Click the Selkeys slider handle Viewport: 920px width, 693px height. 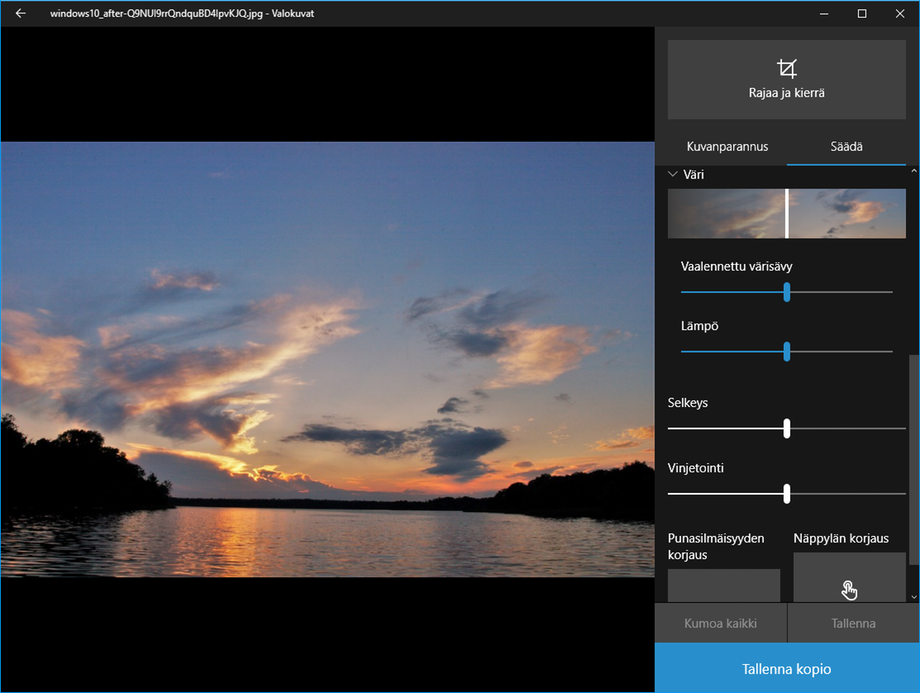pyautogui.click(x=787, y=428)
